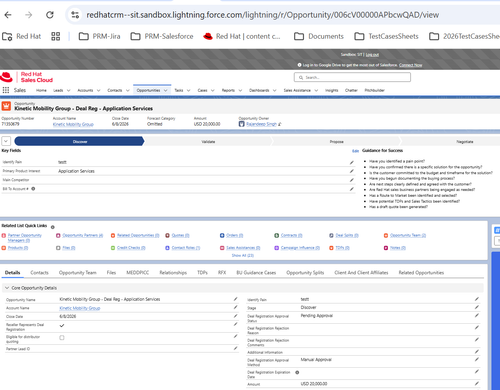500x390 pixels.
Task: Switch to the MEDDPICC tab
Action: point(138,273)
